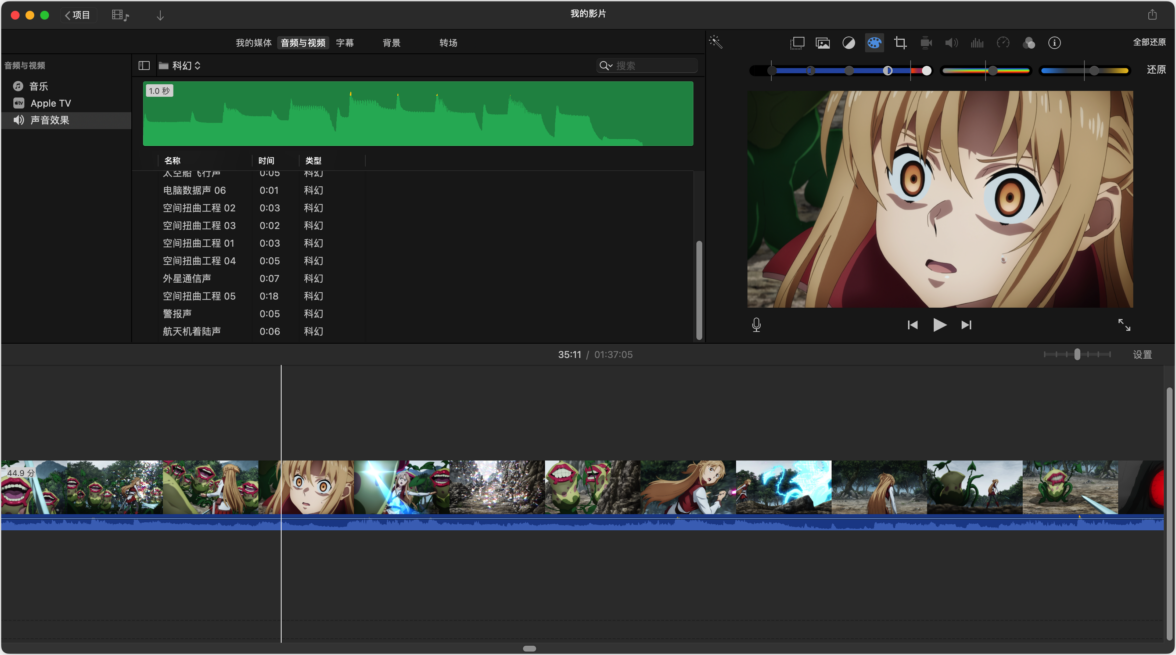This screenshot has width=1176, height=655.
Task: Open Clip Filter and Audio Effects
Action: (1028, 43)
